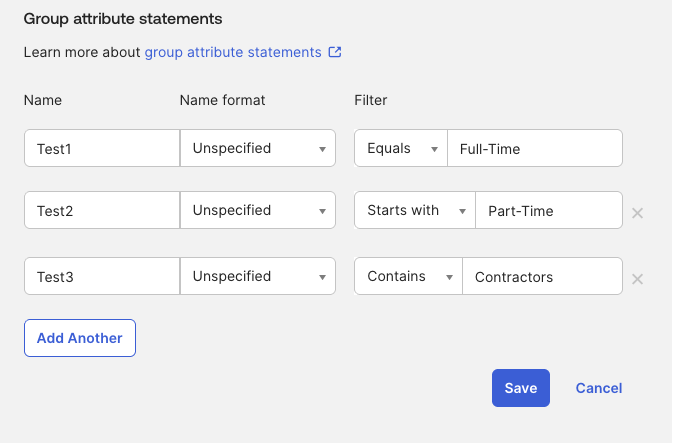Select the Test3 name text box
Screen dimensions: 676x444
[x=101, y=276]
